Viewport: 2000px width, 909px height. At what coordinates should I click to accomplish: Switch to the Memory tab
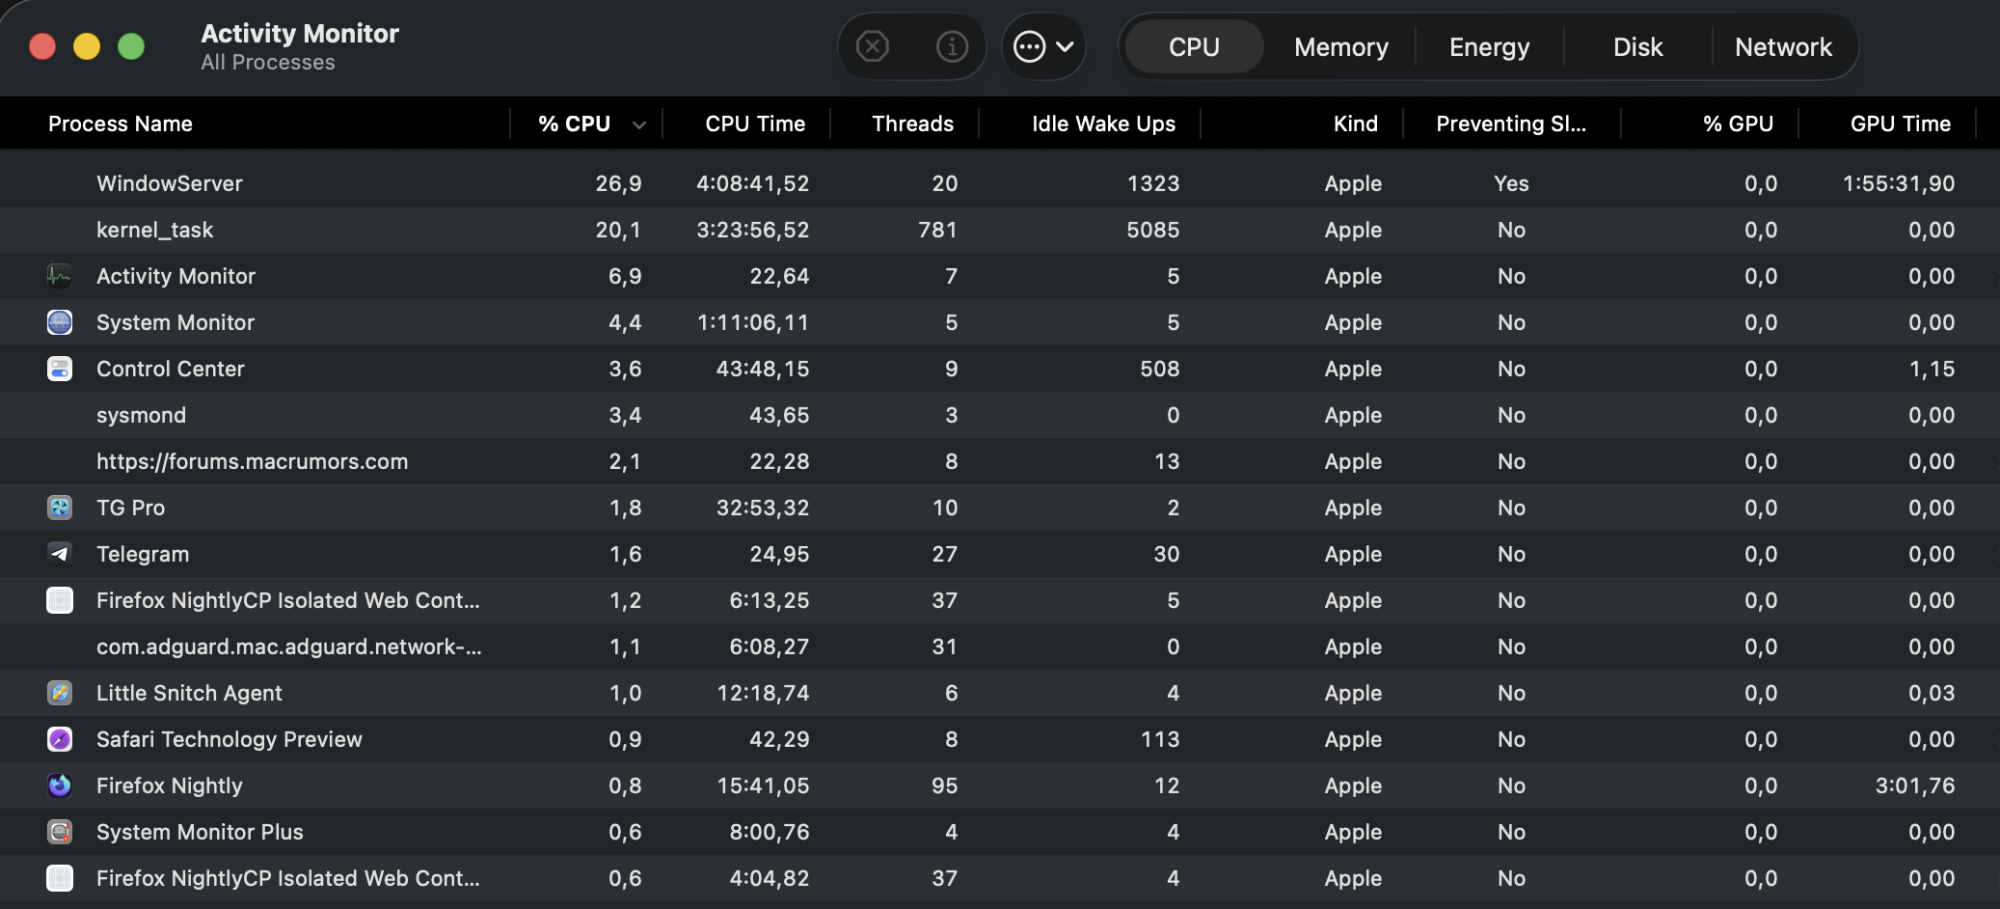1341,47
